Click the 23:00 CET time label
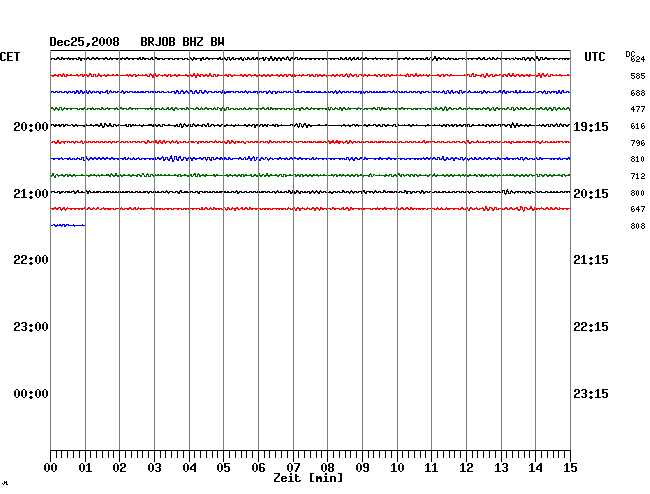This screenshot has height=494, width=650. click(x=31, y=327)
